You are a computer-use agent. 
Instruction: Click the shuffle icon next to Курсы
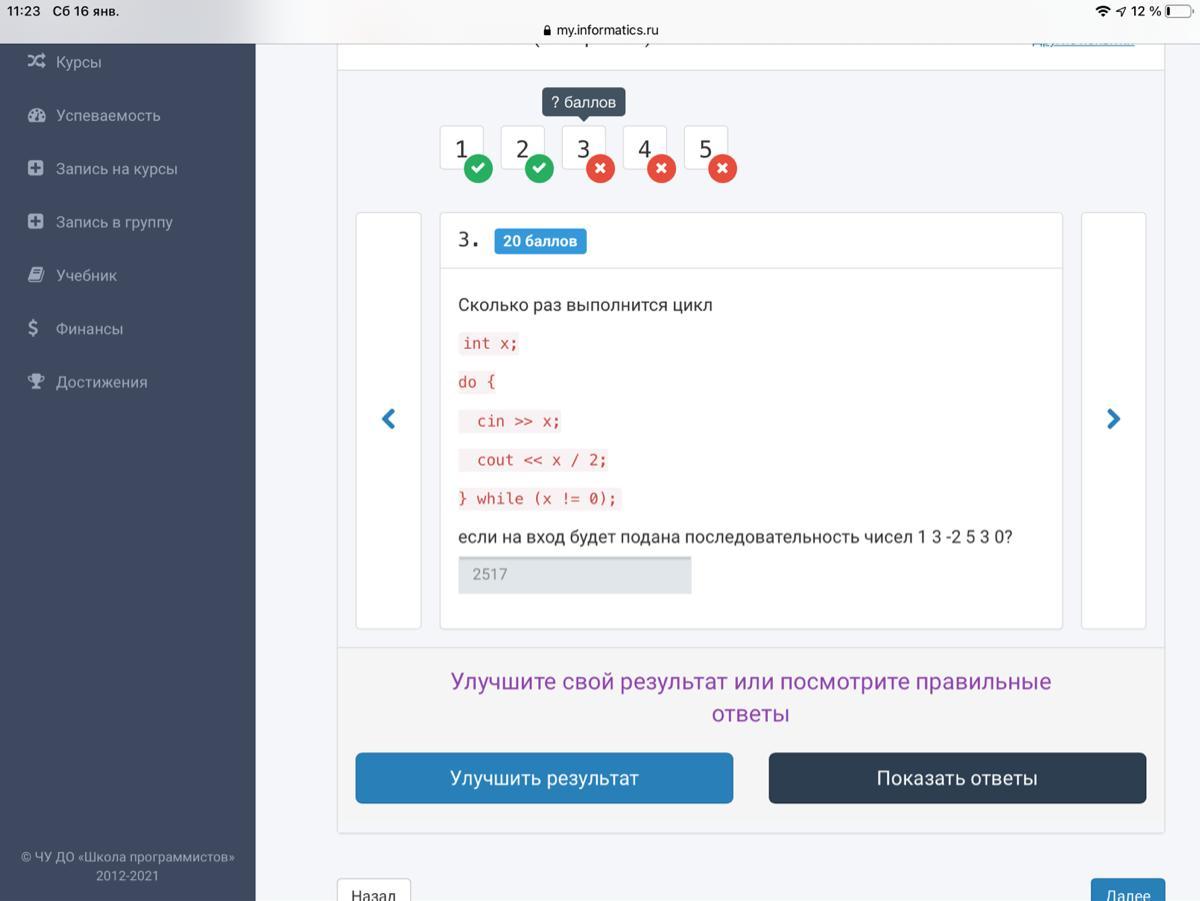[36, 61]
